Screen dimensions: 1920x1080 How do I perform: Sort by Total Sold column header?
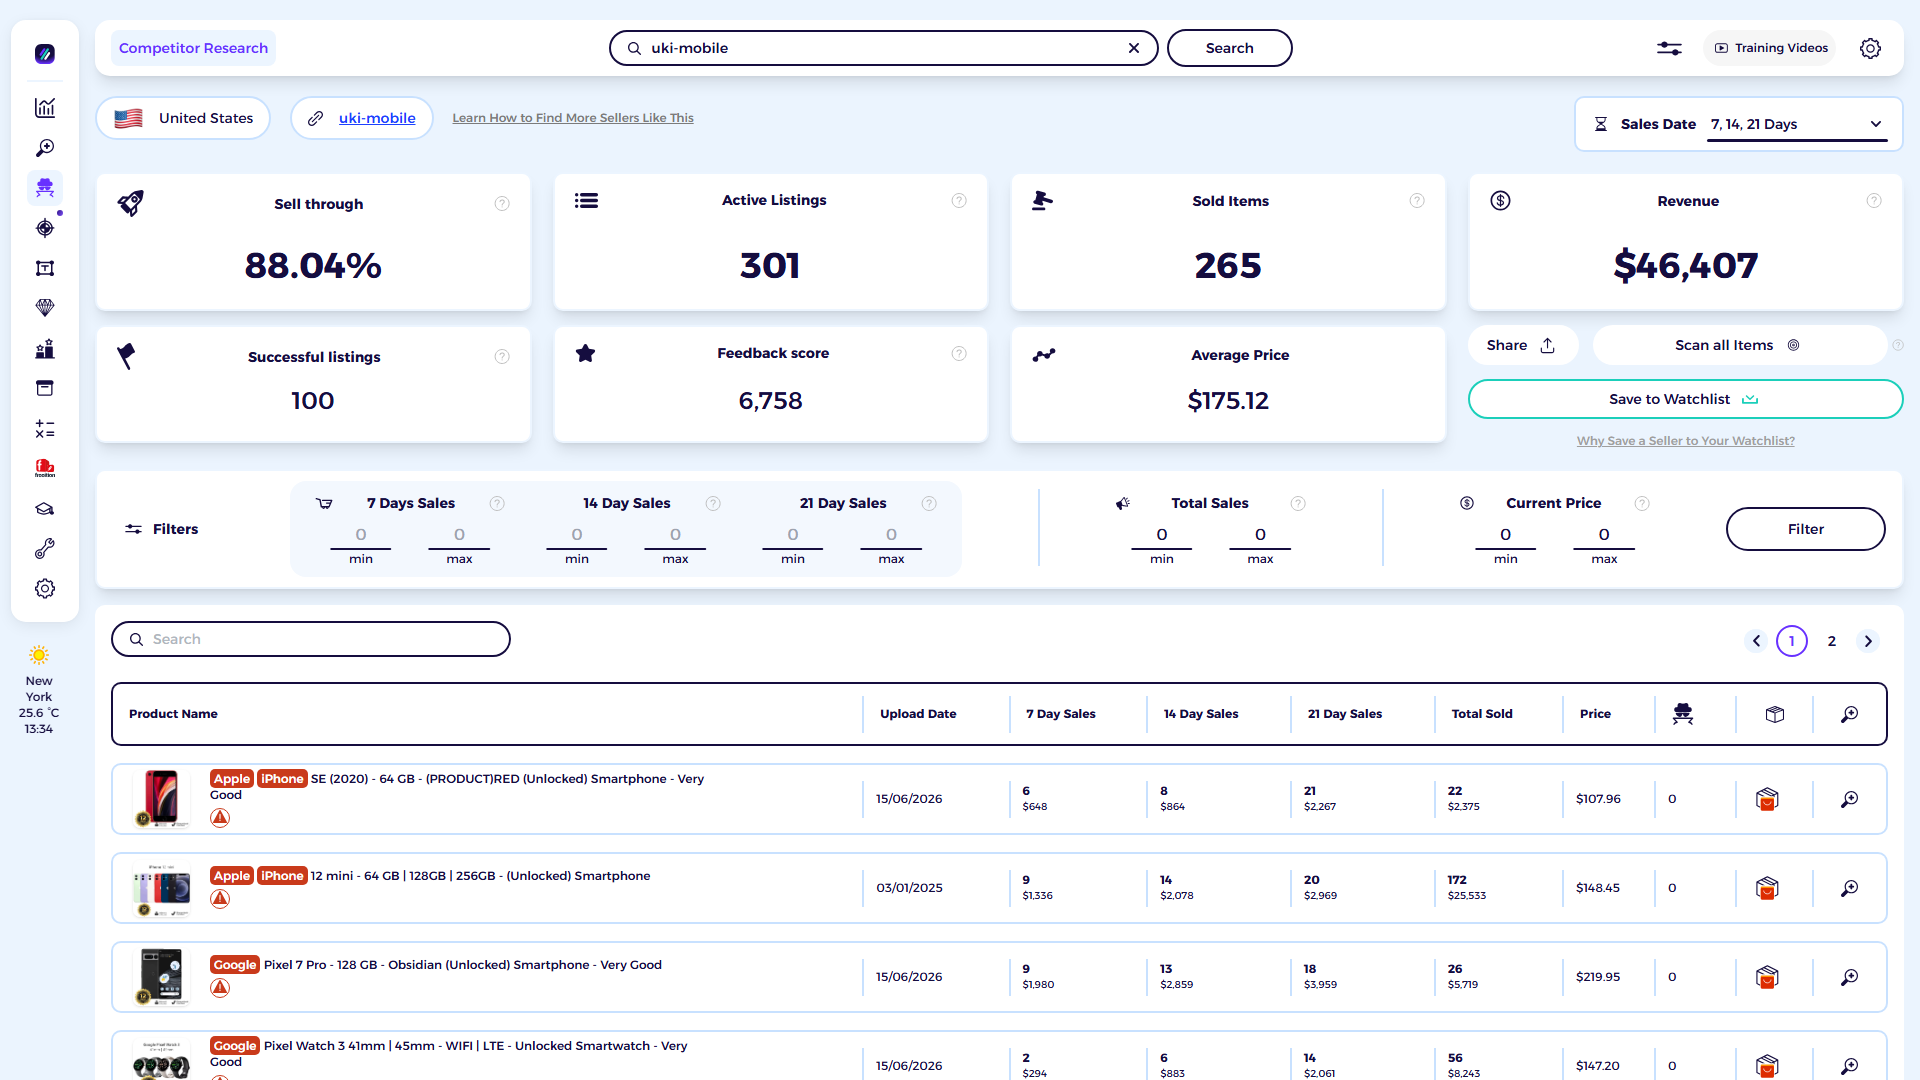1482,714
